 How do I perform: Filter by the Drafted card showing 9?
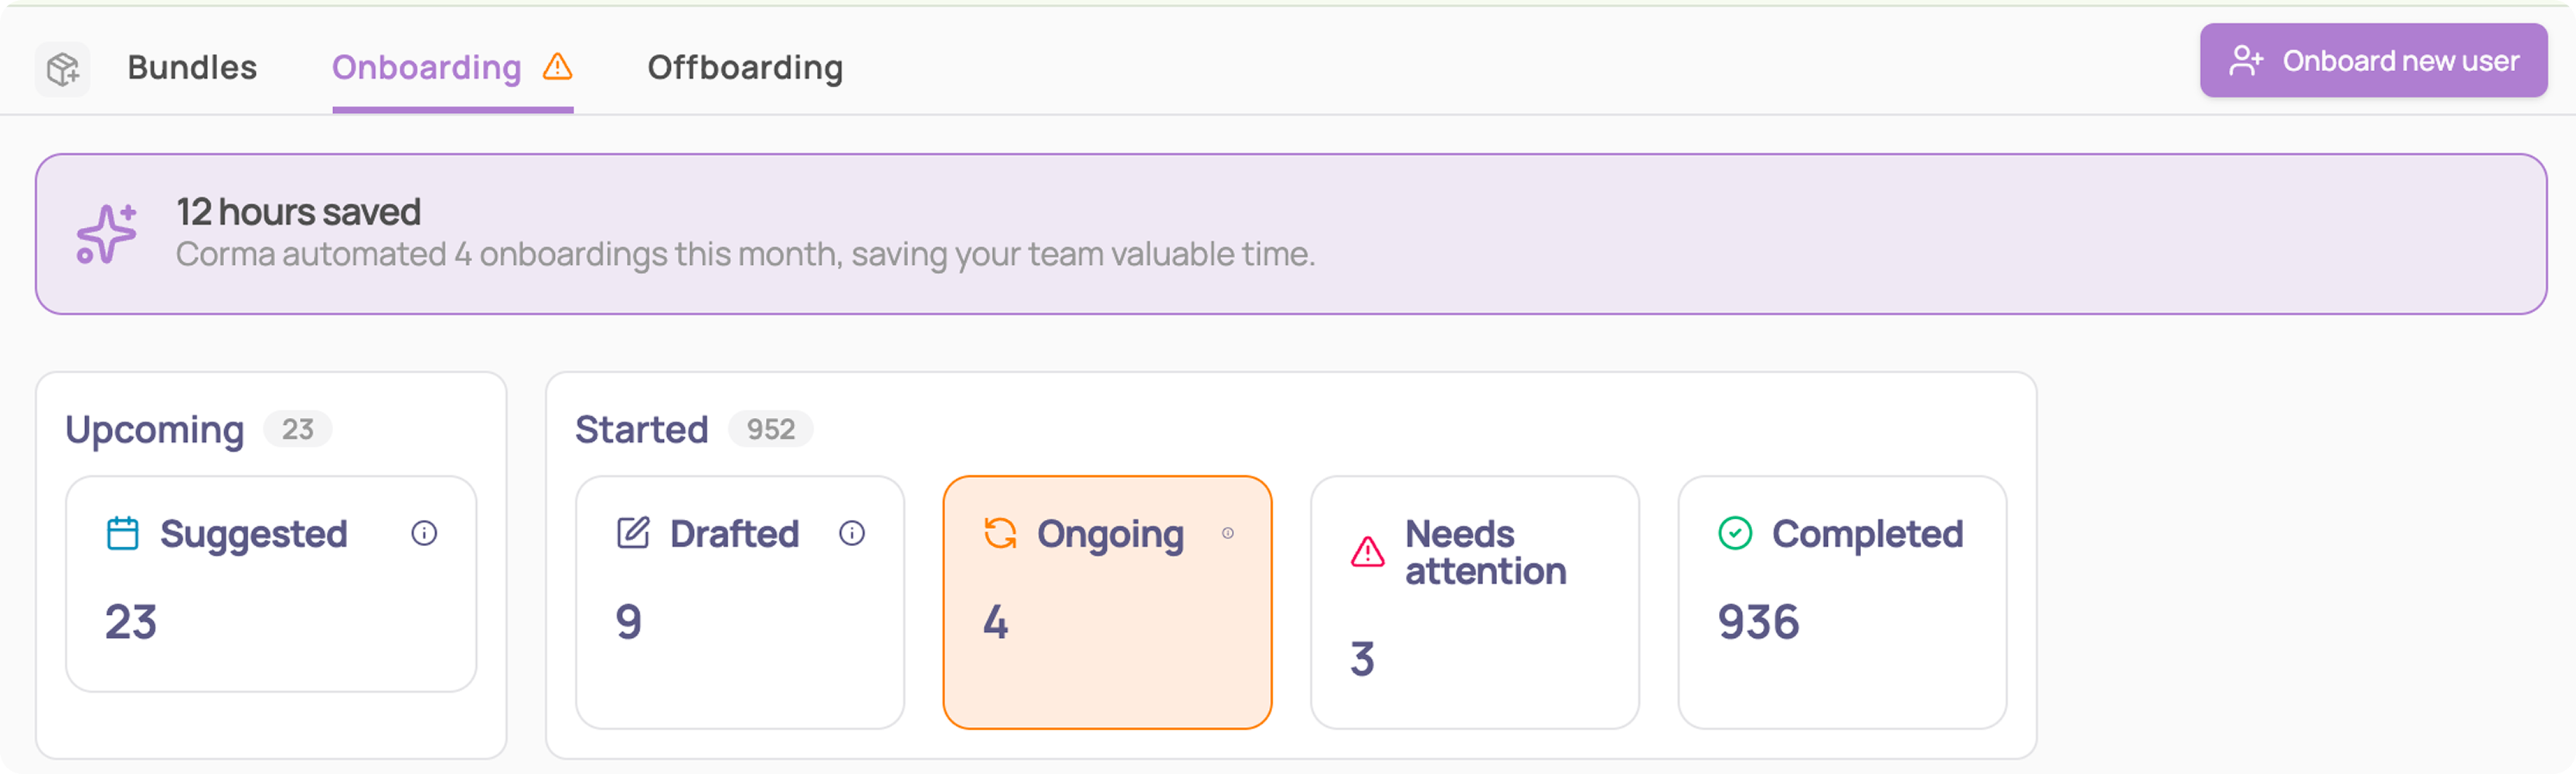(x=740, y=602)
